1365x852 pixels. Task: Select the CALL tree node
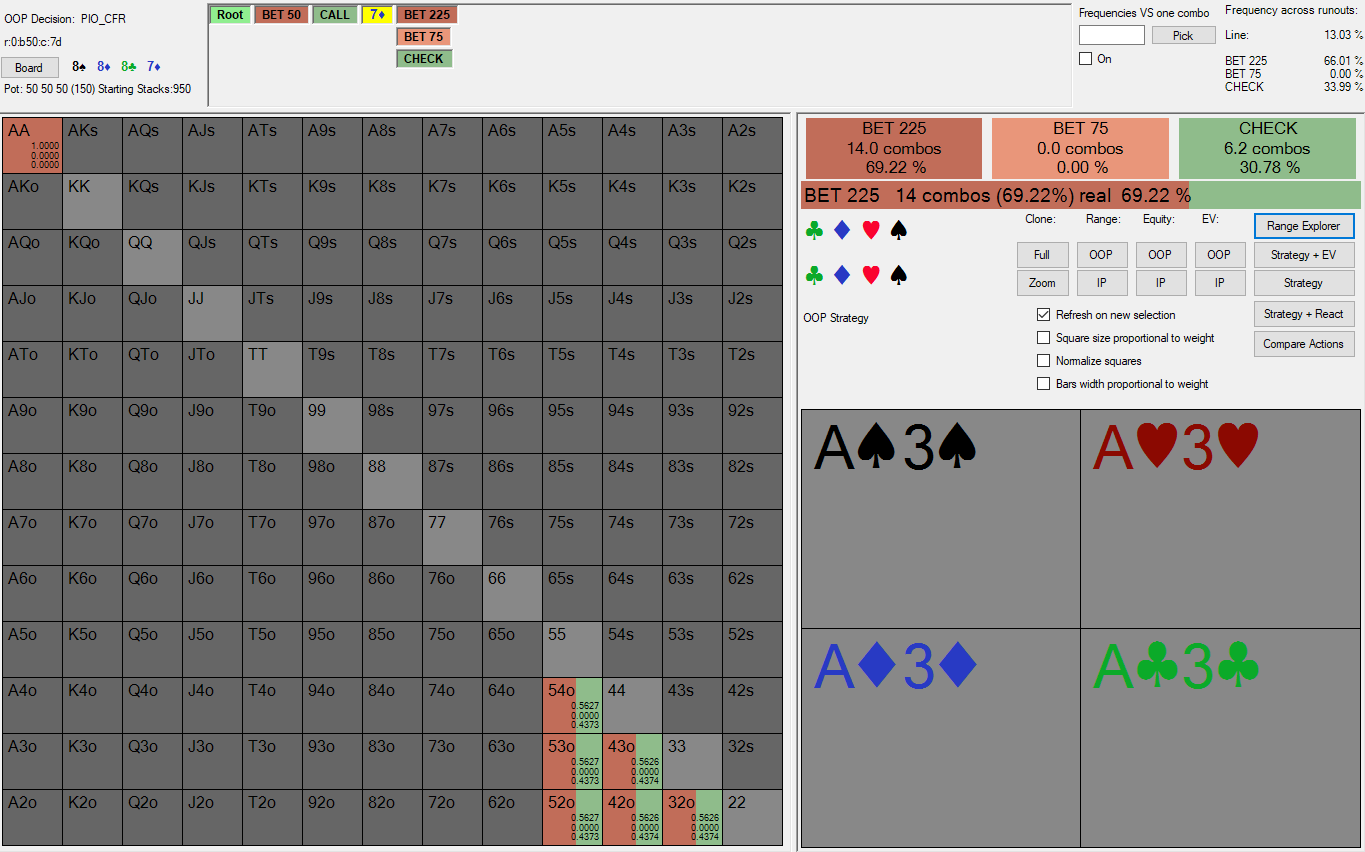(x=335, y=15)
